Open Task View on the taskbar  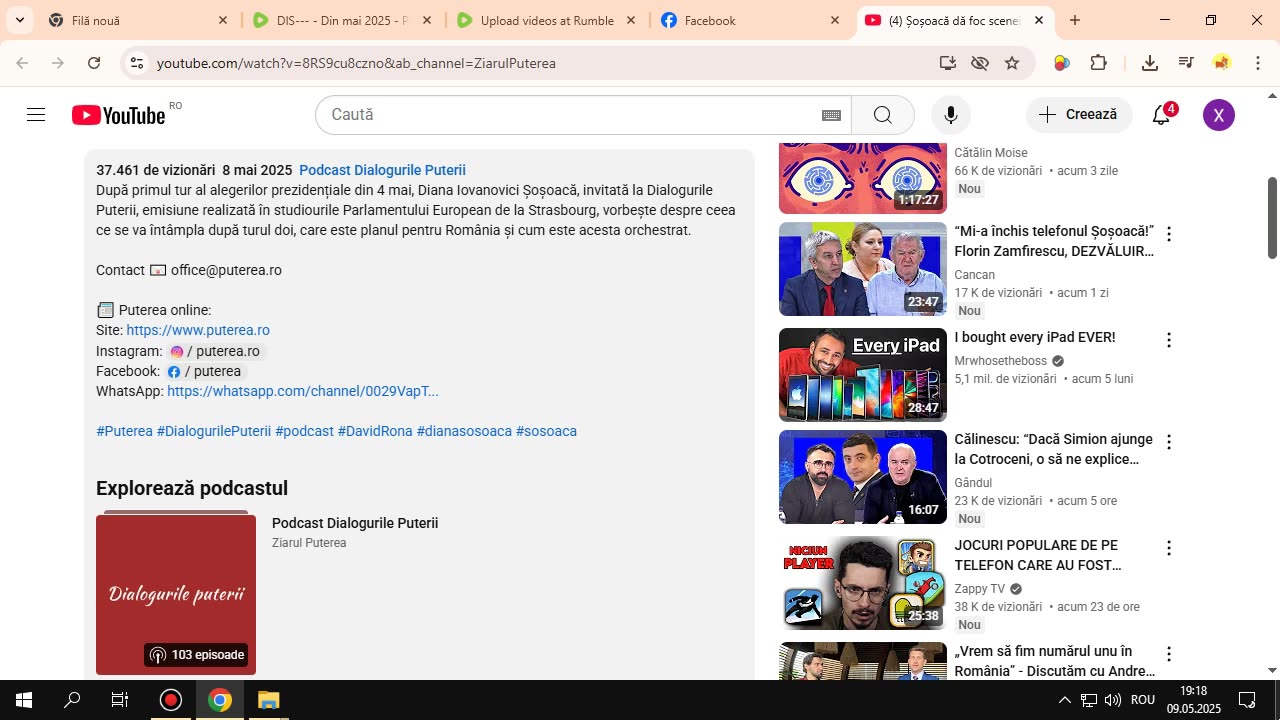[120, 700]
